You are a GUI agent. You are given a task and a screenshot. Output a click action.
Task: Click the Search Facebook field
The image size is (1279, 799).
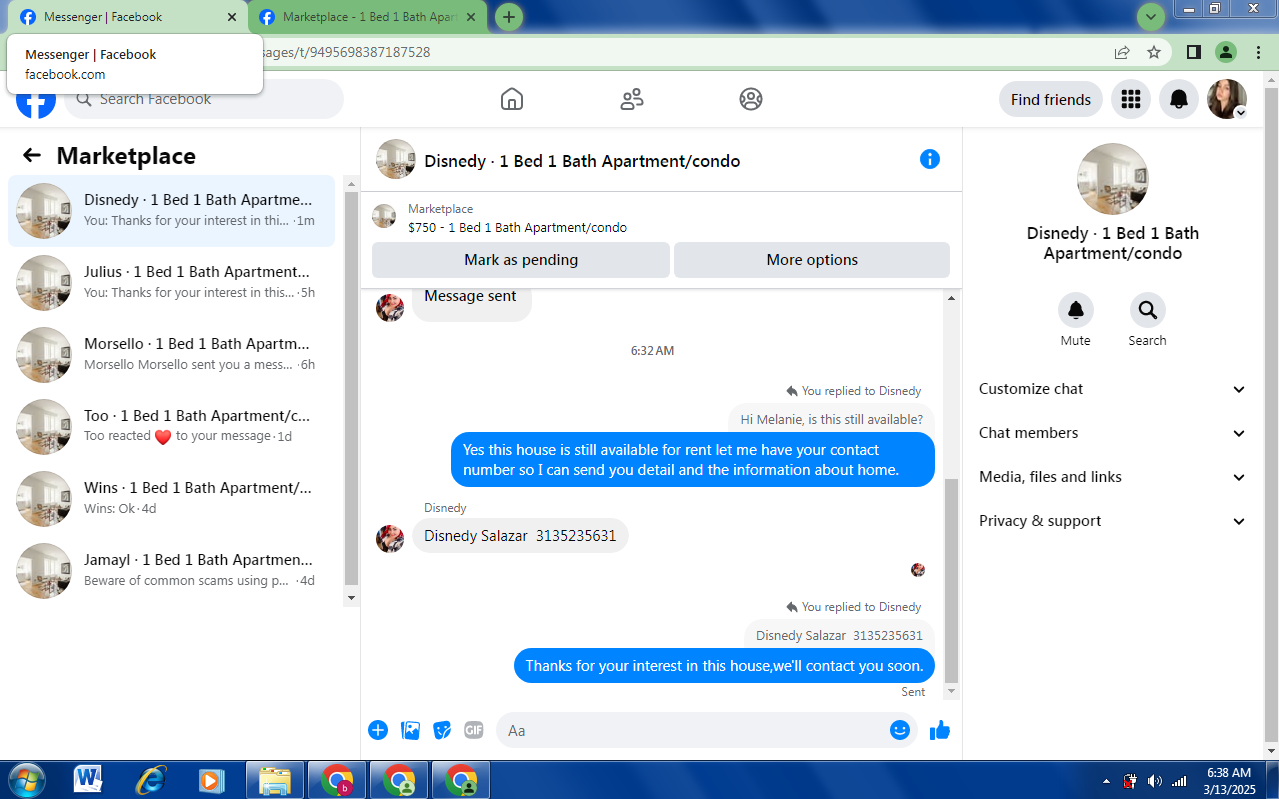[x=204, y=99]
